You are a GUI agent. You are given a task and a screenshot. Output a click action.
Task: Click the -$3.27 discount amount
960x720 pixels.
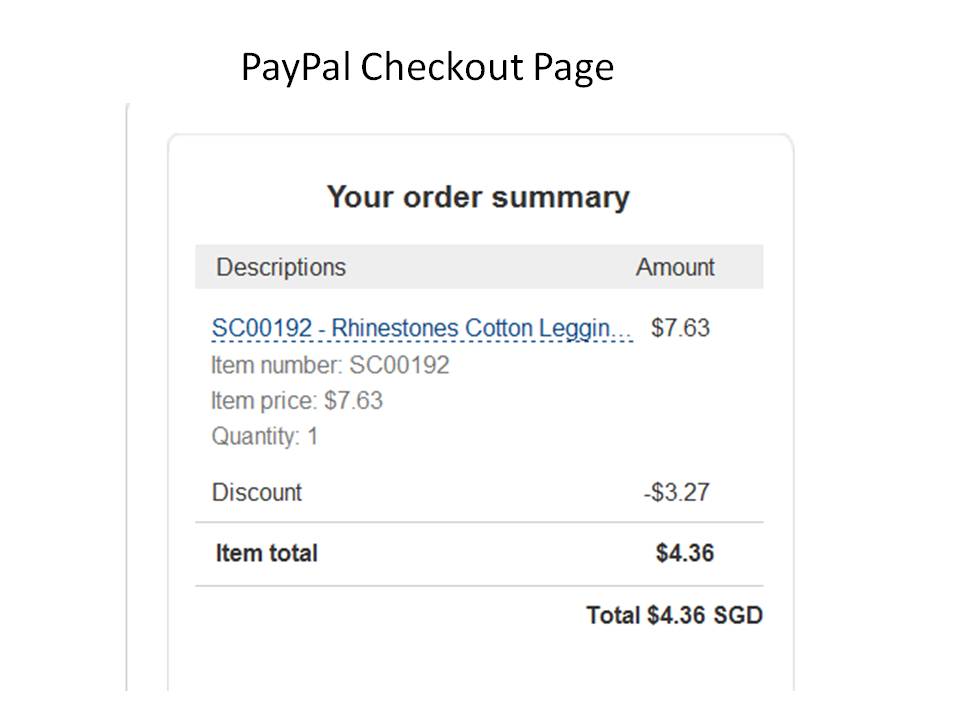tap(677, 492)
